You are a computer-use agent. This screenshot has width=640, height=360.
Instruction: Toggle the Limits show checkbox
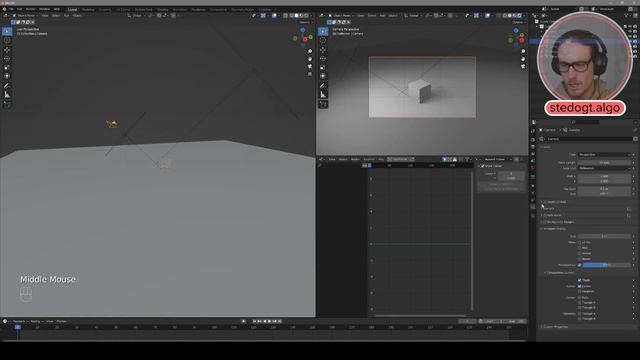tap(580, 242)
